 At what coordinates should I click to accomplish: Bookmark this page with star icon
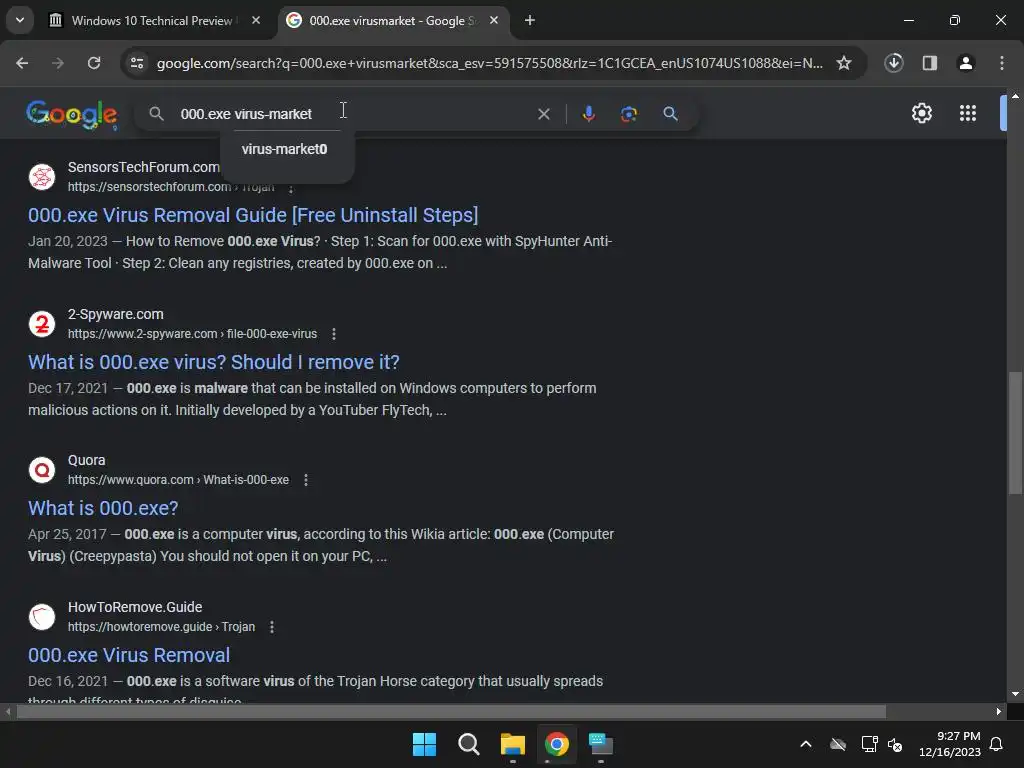844,63
